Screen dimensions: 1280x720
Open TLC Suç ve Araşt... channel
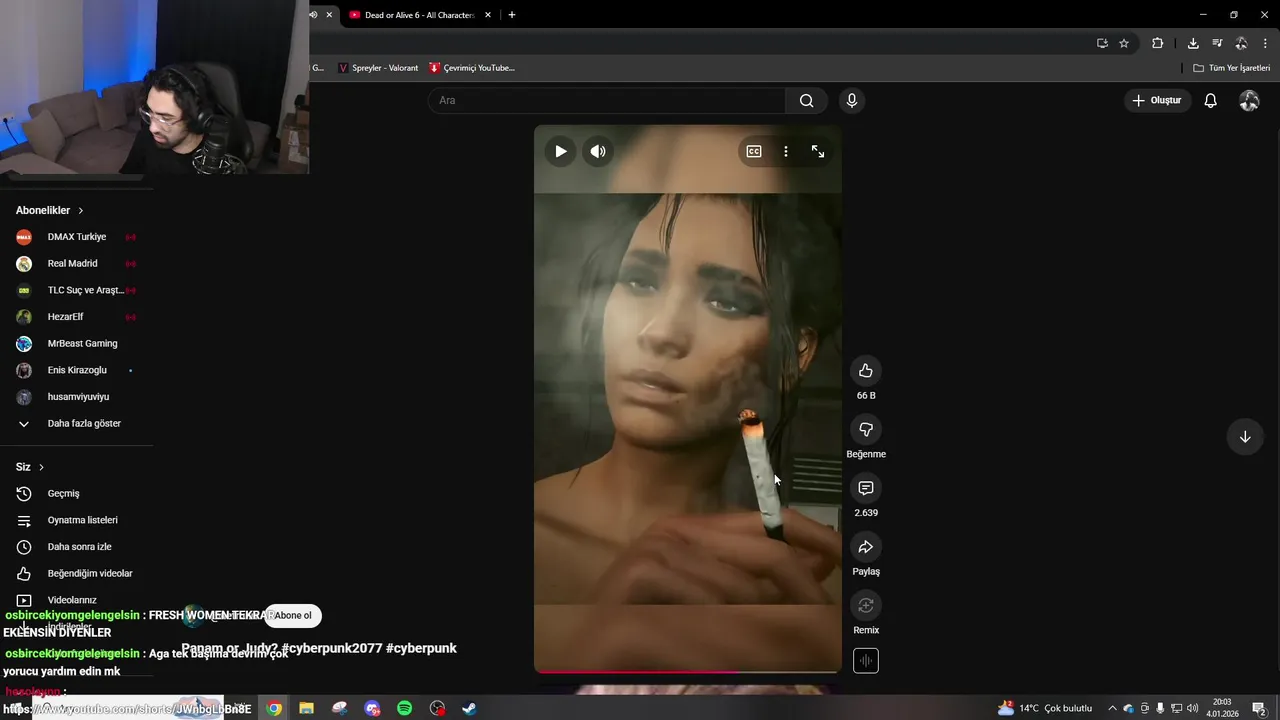[x=76, y=290]
